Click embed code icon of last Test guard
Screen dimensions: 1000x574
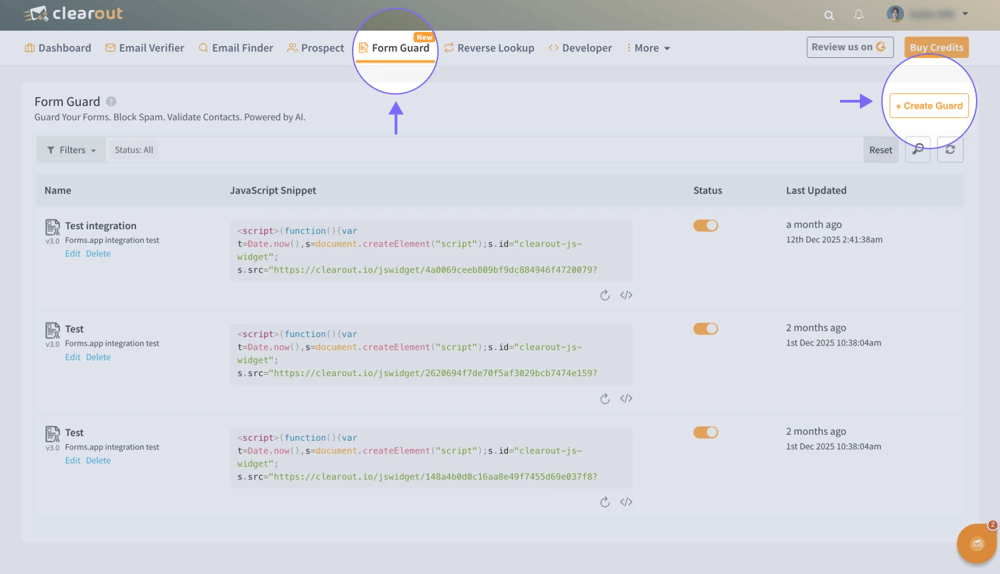coord(626,502)
